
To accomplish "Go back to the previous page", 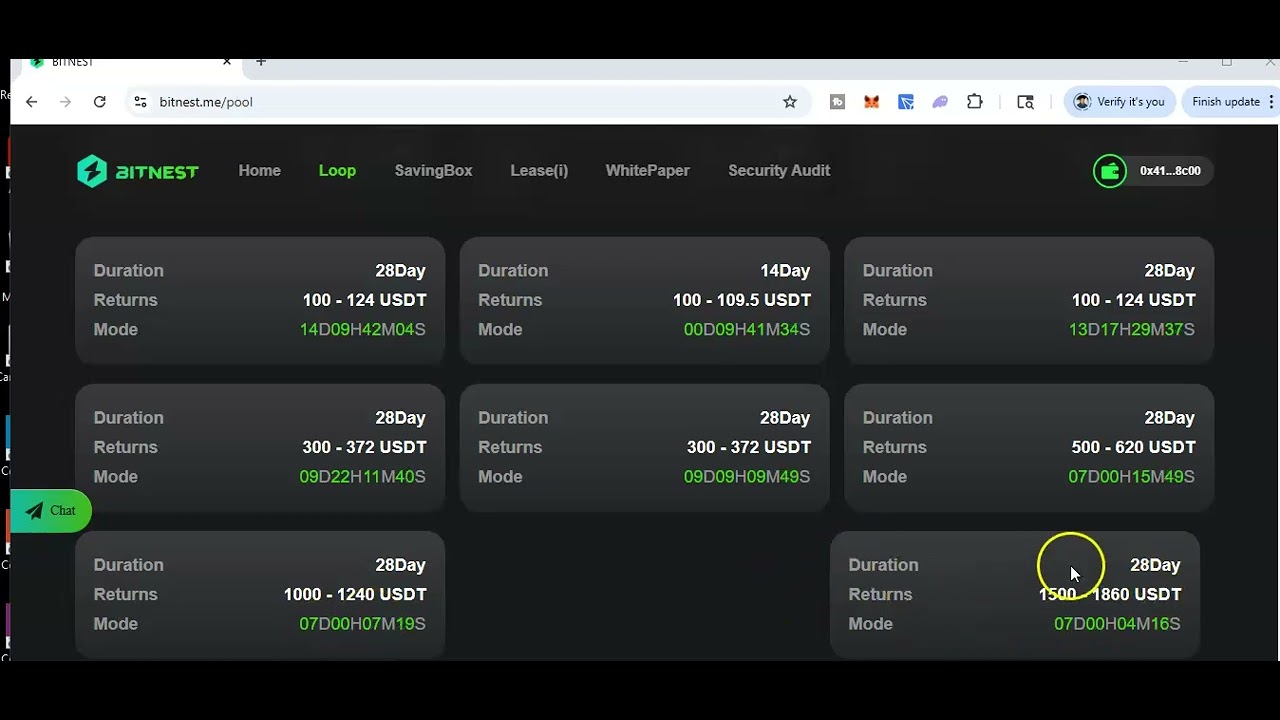I will [x=32, y=102].
